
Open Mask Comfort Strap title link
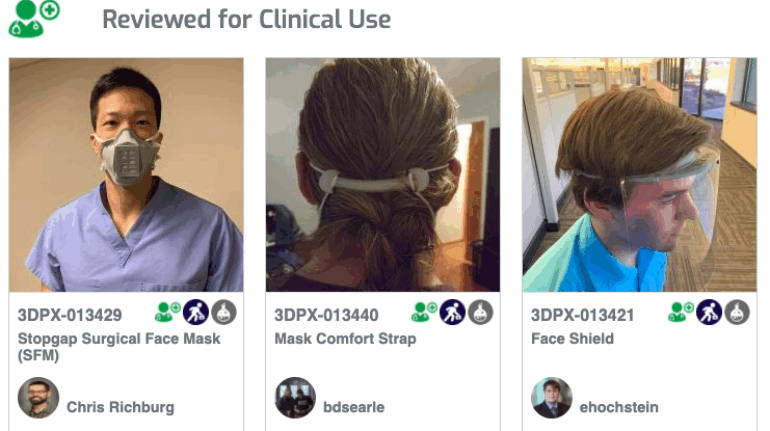tap(345, 339)
